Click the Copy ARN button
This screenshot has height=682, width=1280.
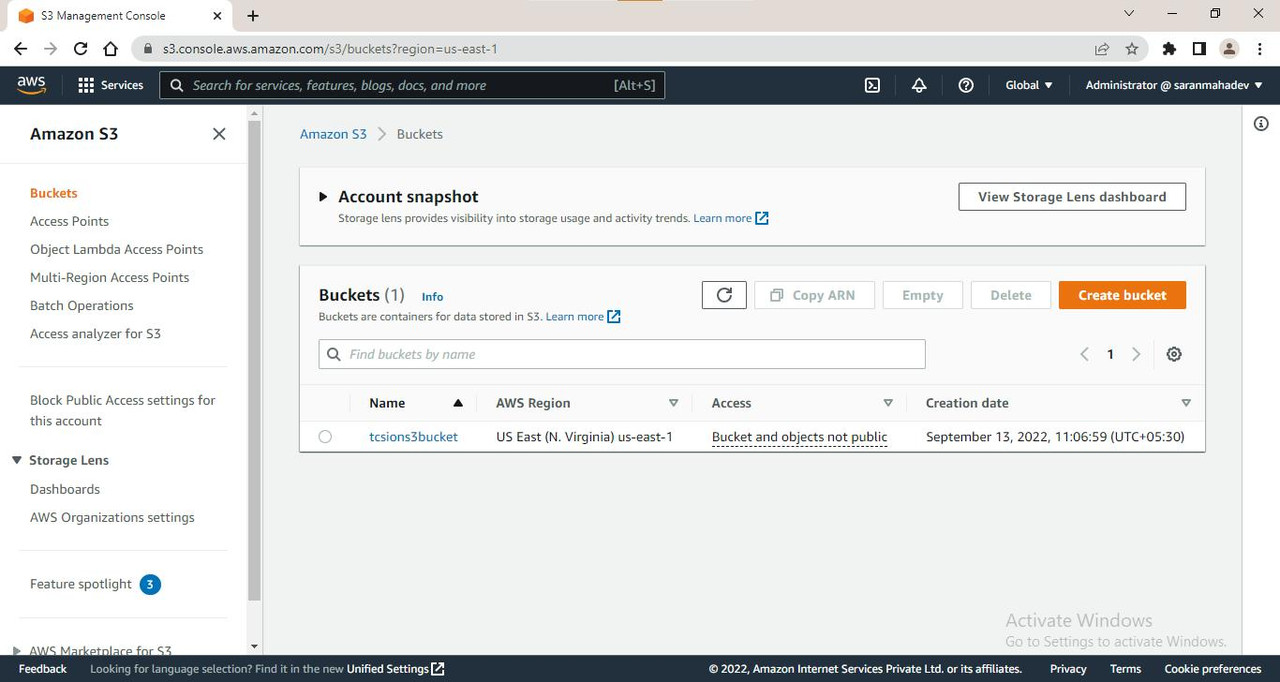coord(814,295)
